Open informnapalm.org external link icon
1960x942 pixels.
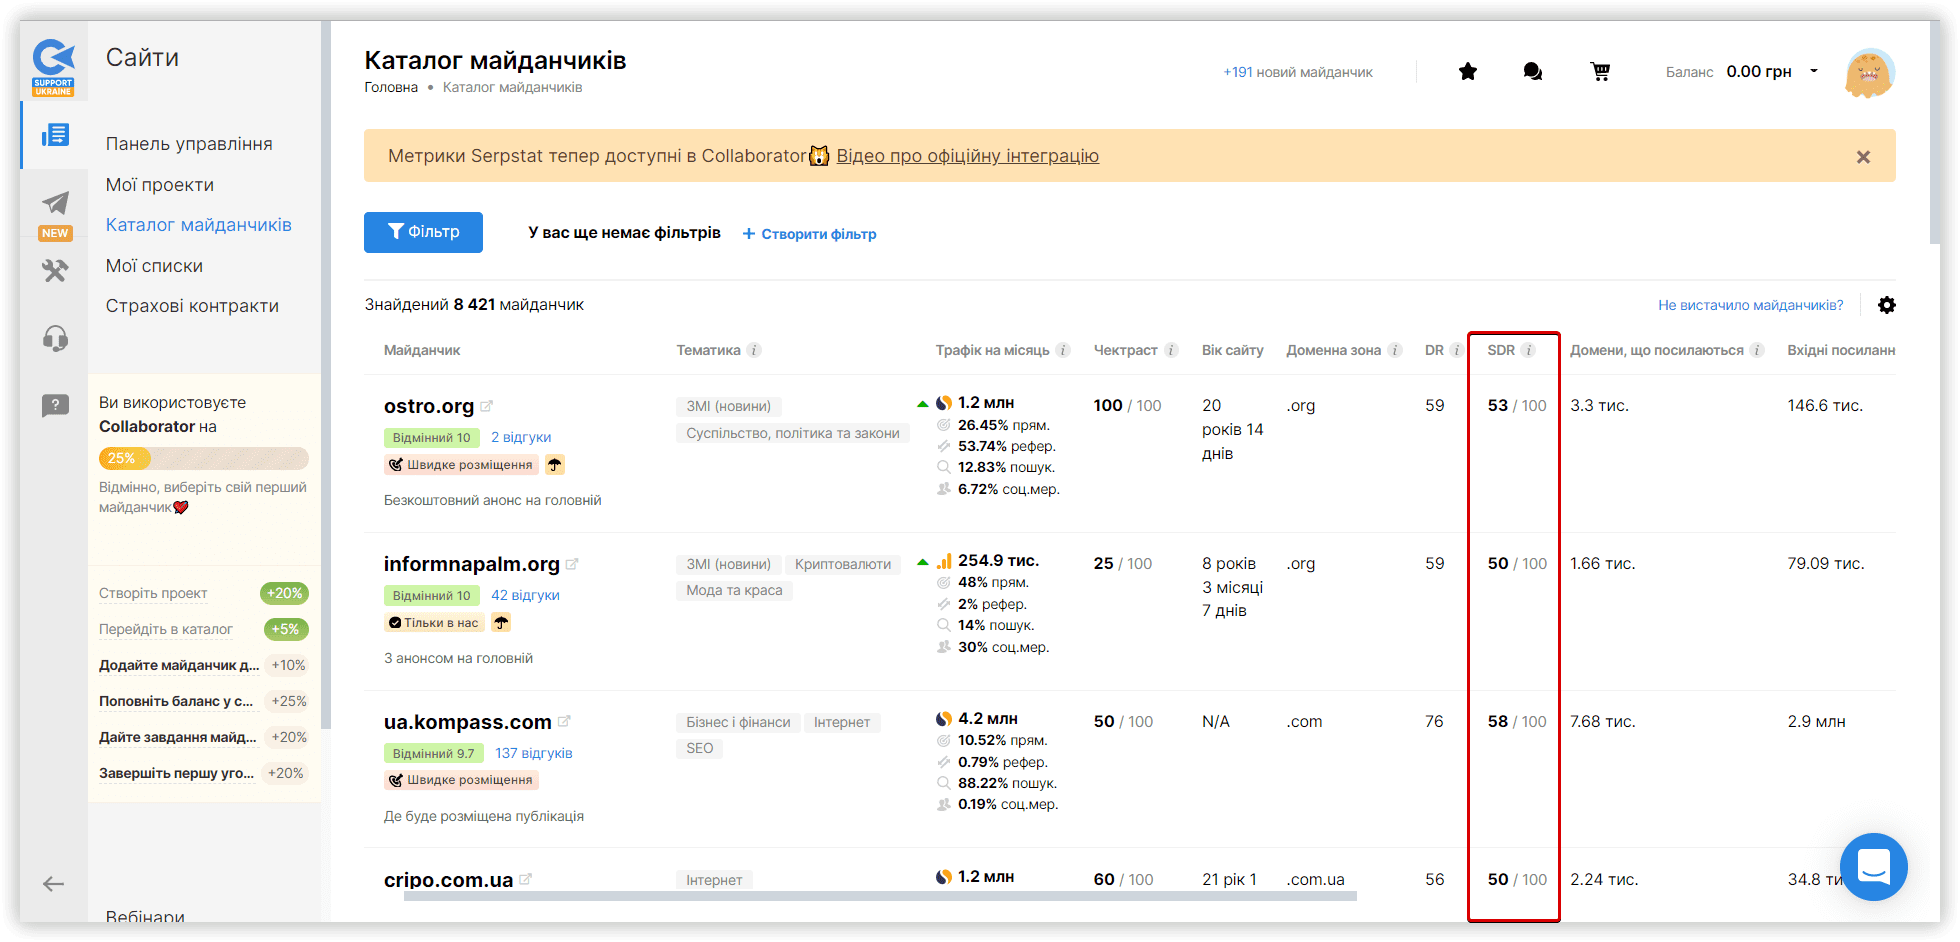572,564
